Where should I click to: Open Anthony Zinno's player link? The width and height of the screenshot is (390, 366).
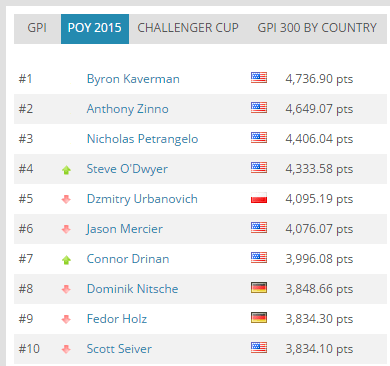(128, 109)
